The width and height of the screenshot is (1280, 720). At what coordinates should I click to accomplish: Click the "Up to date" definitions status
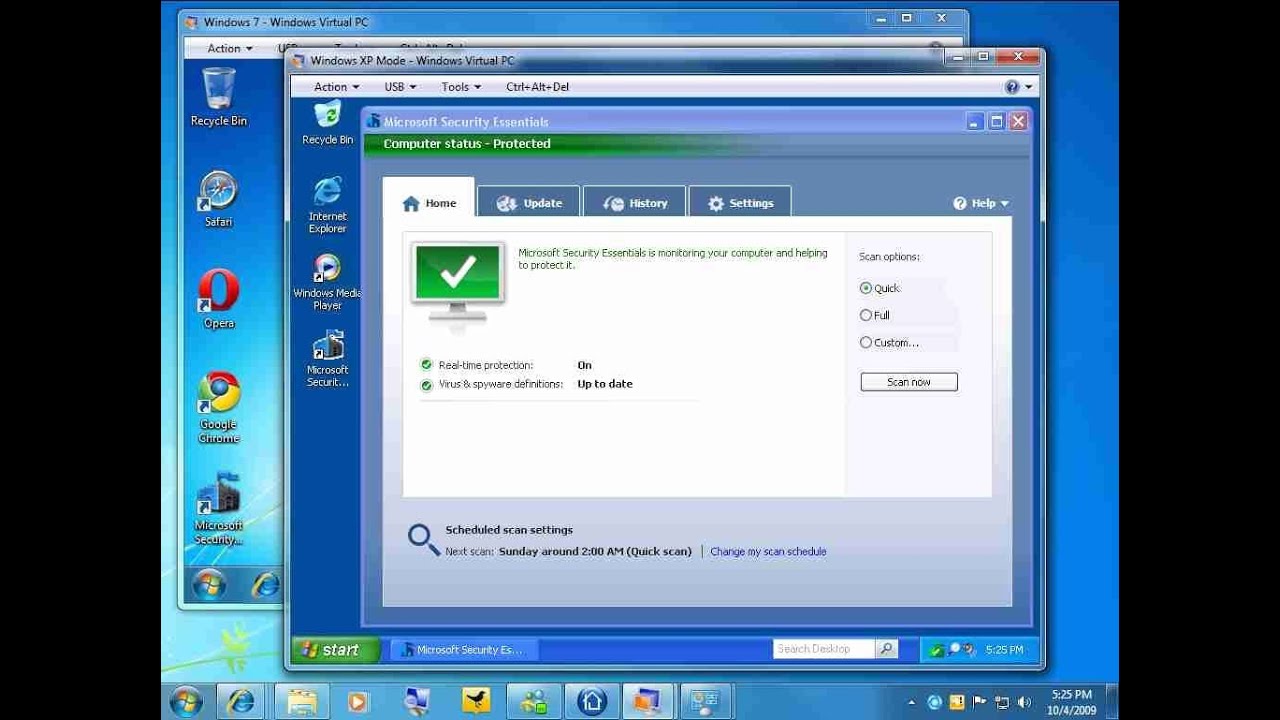point(605,384)
